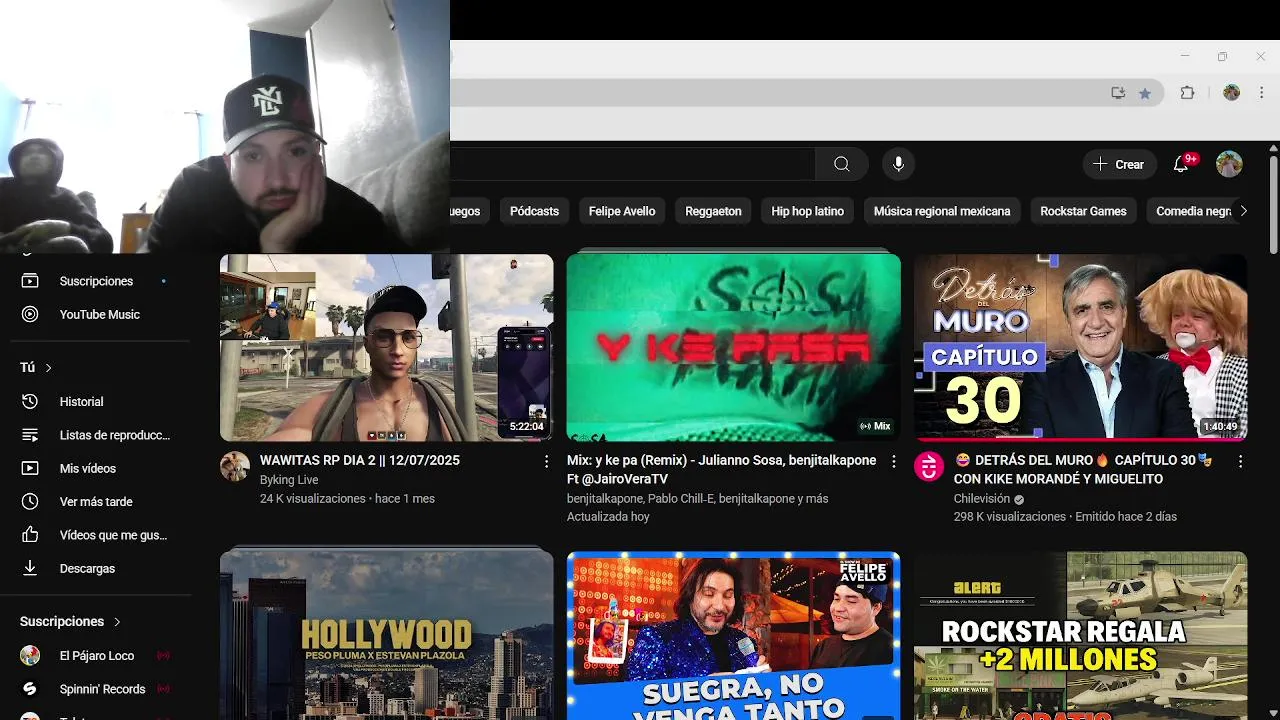Select the Comedia negra chip
This screenshot has height=720, width=1280.
1190,211
